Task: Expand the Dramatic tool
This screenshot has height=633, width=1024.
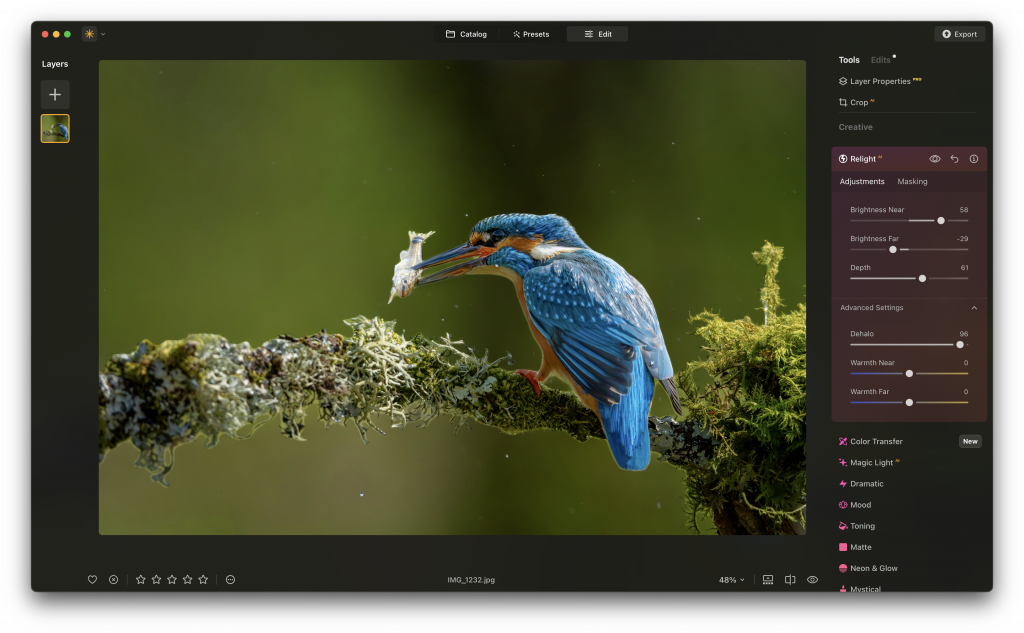Action: (867, 484)
